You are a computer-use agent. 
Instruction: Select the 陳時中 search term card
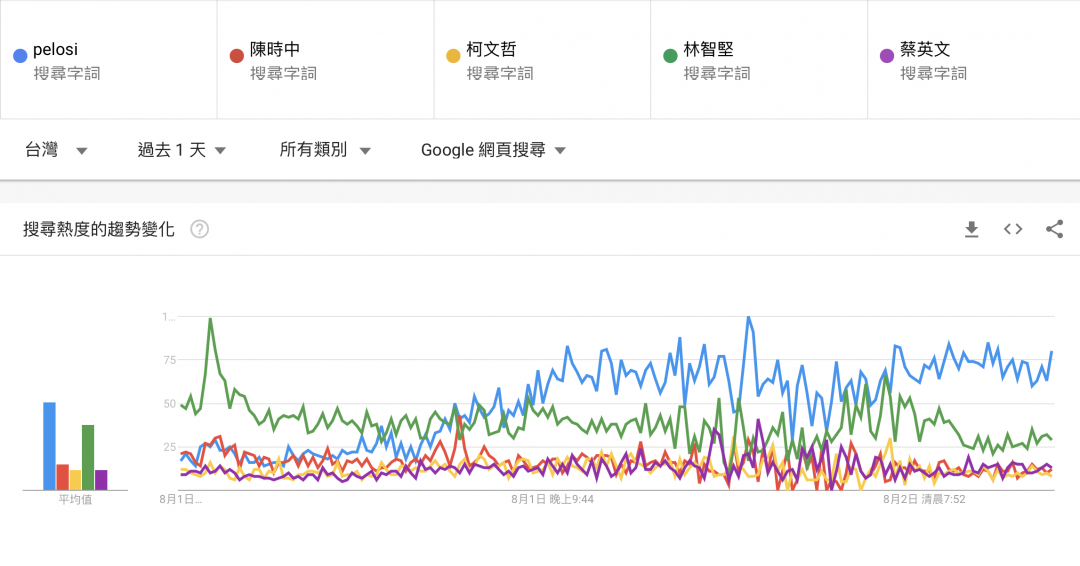(325, 60)
